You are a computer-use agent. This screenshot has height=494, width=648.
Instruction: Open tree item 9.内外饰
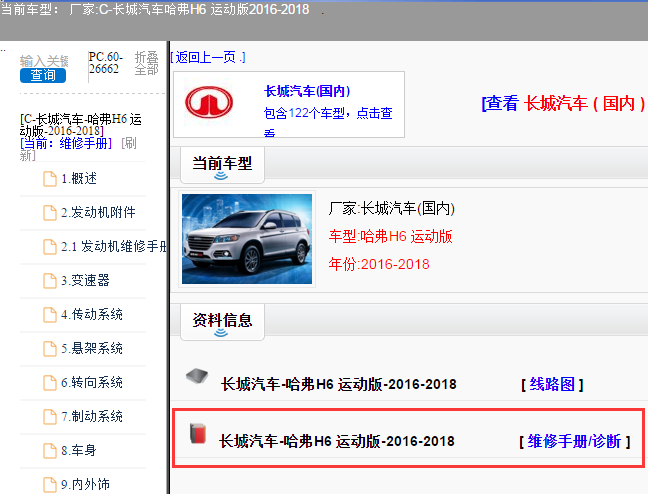click(86, 484)
